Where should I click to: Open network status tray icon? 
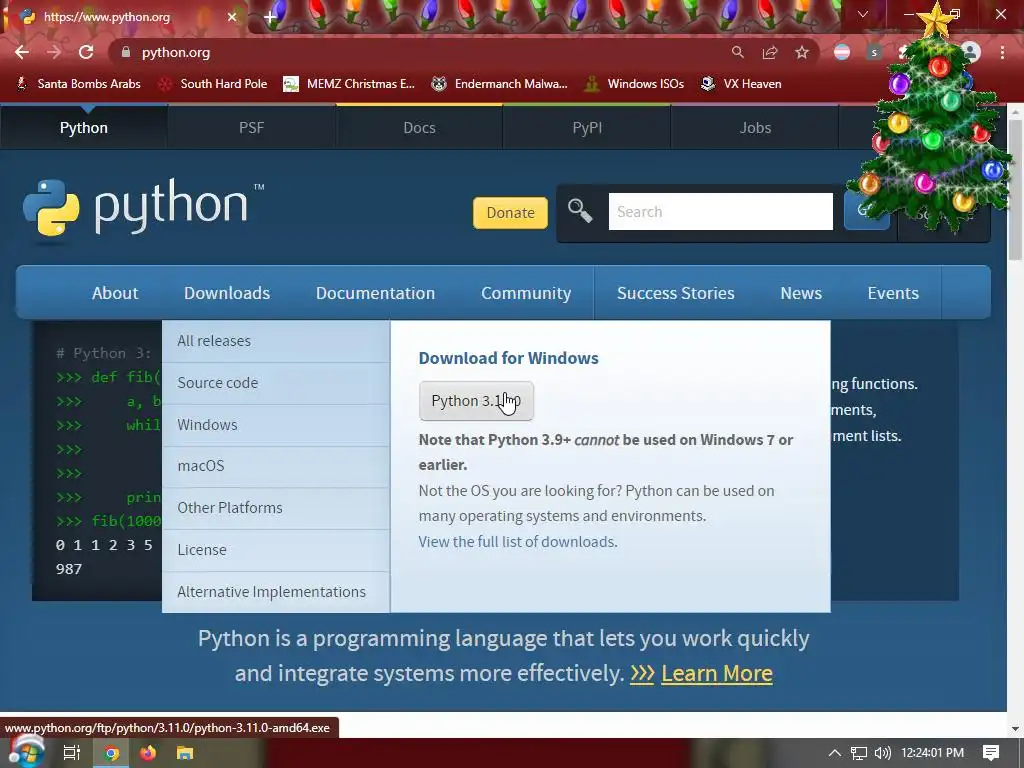(x=859, y=753)
